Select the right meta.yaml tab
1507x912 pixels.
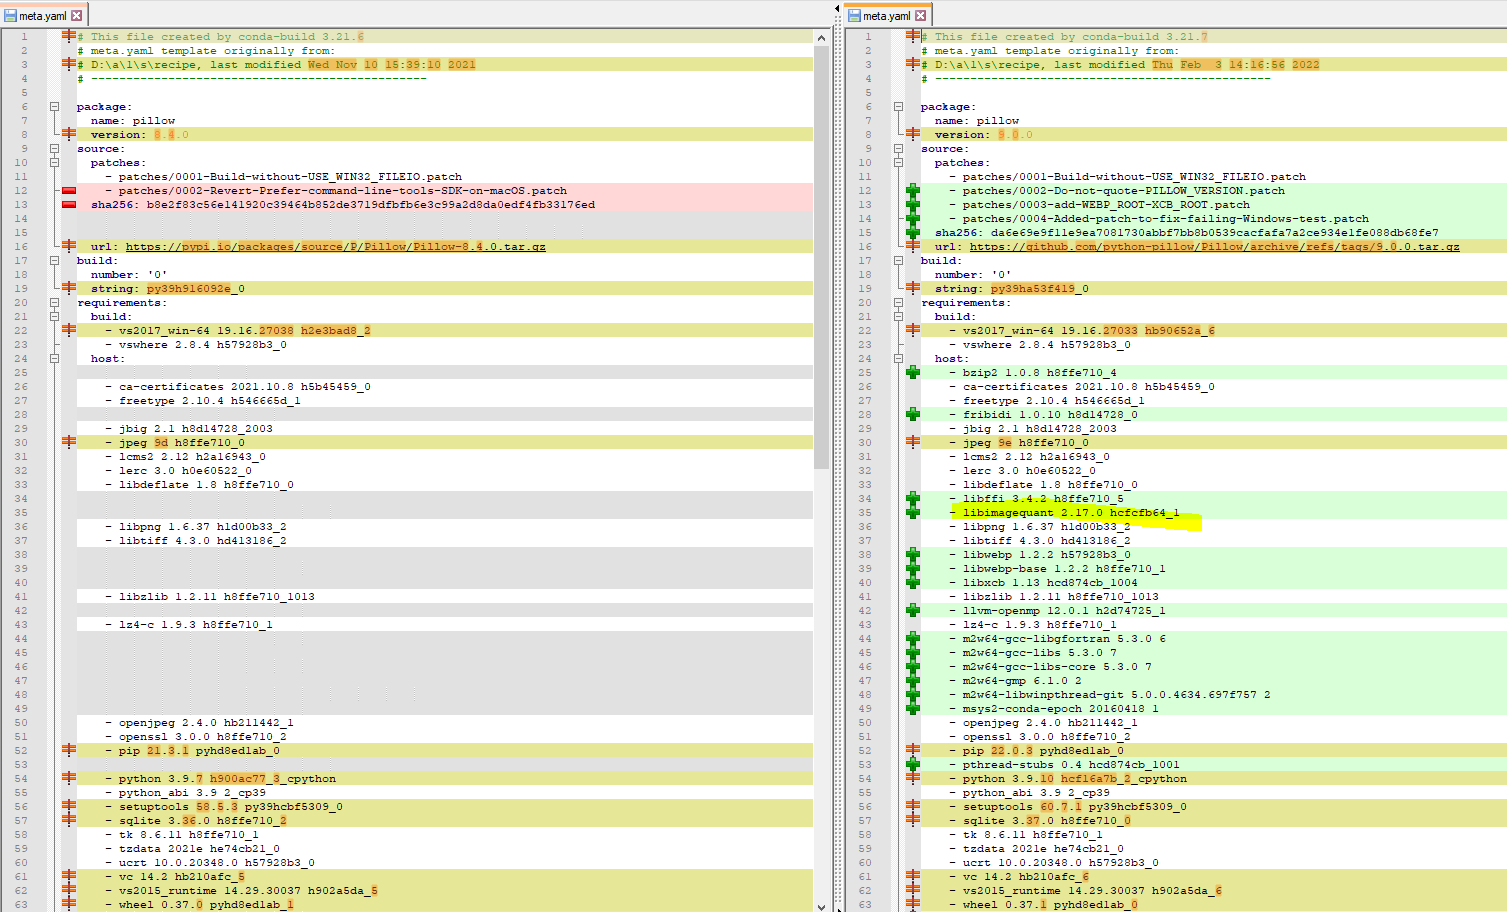point(888,15)
